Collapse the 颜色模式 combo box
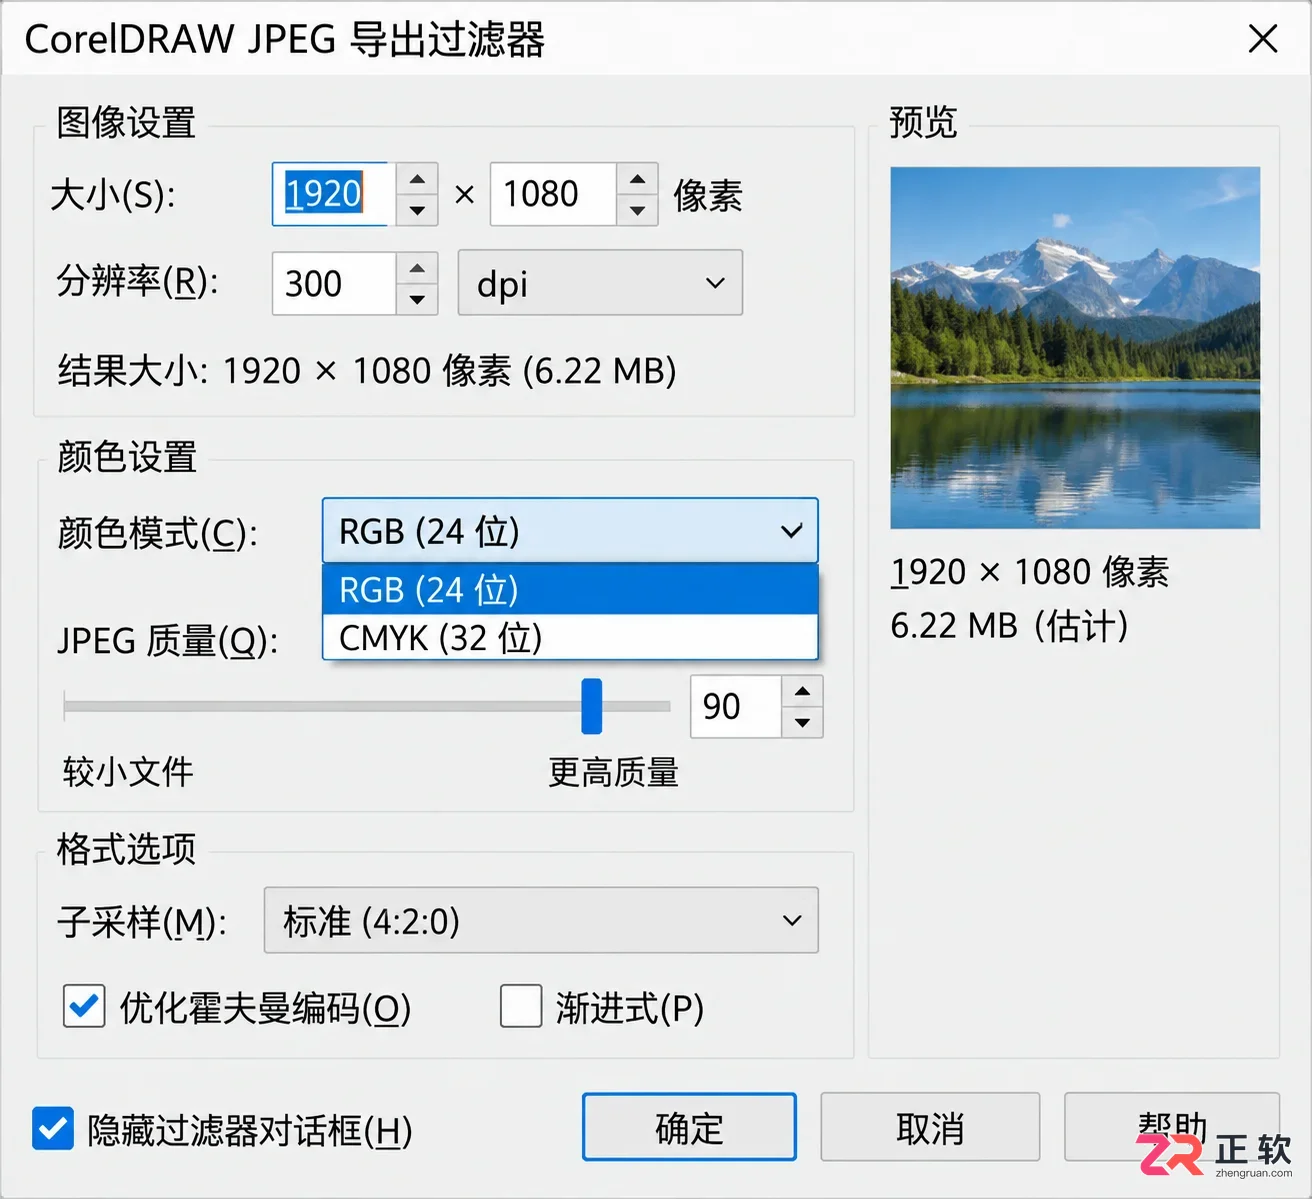Viewport: 1312px width, 1199px height. (570, 530)
